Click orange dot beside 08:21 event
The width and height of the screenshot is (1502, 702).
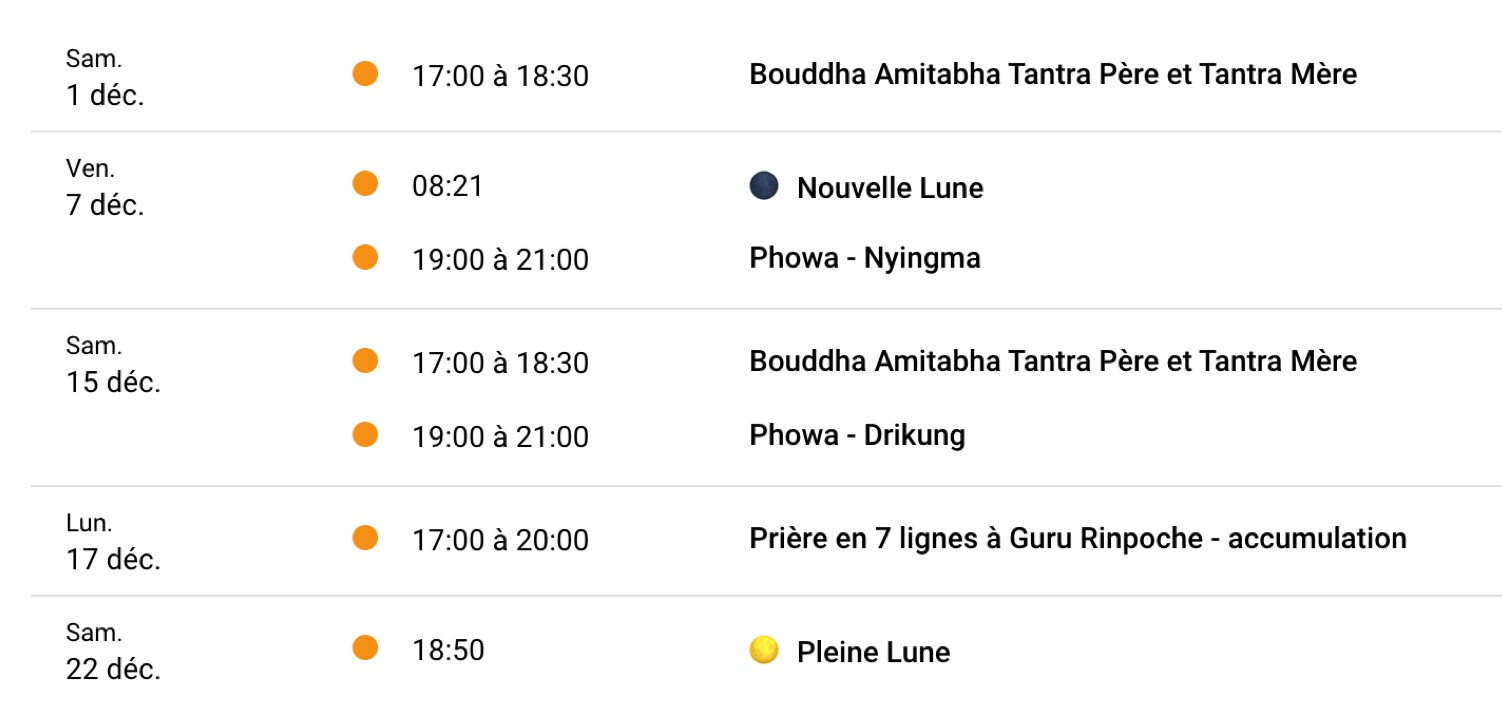366,184
